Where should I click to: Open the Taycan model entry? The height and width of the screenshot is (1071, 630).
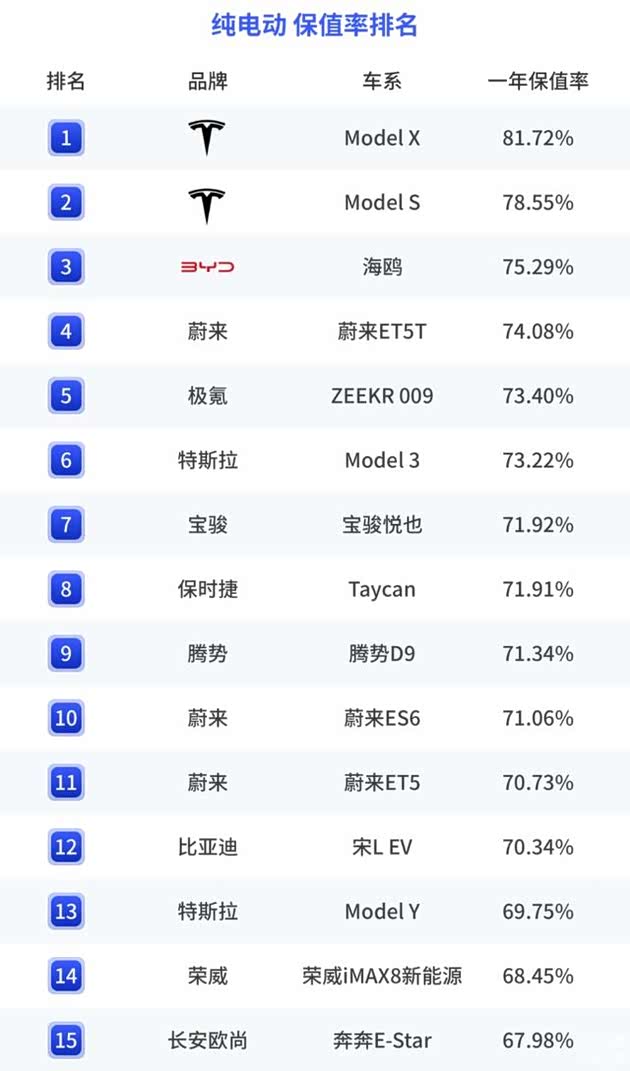(382, 589)
